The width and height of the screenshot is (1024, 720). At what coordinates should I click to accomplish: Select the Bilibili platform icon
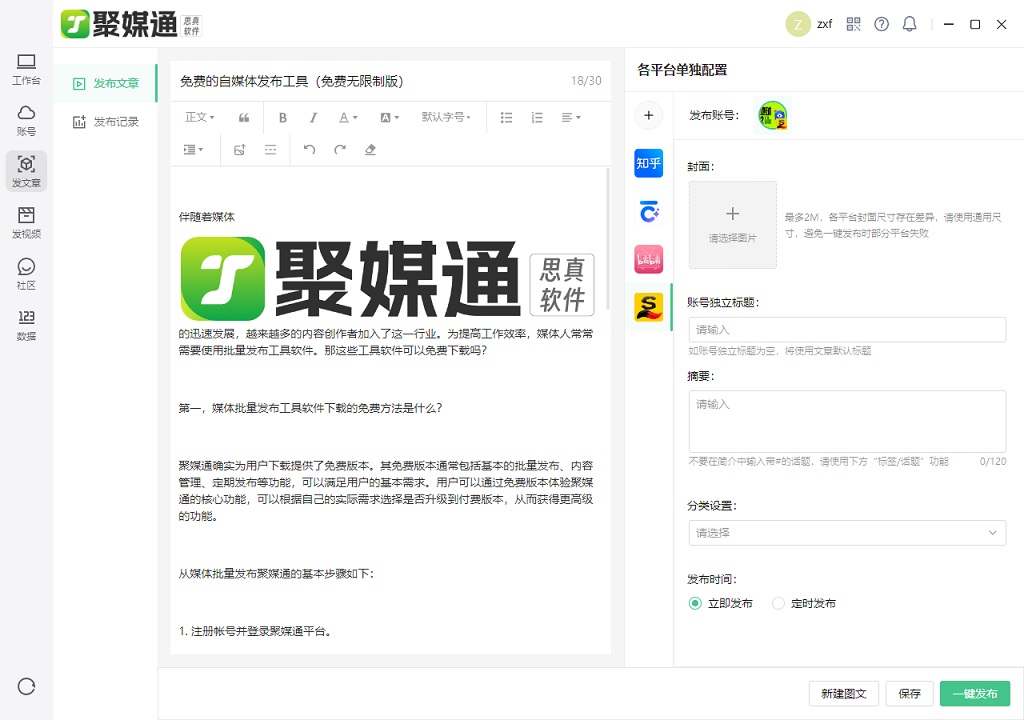coord(648,259)
